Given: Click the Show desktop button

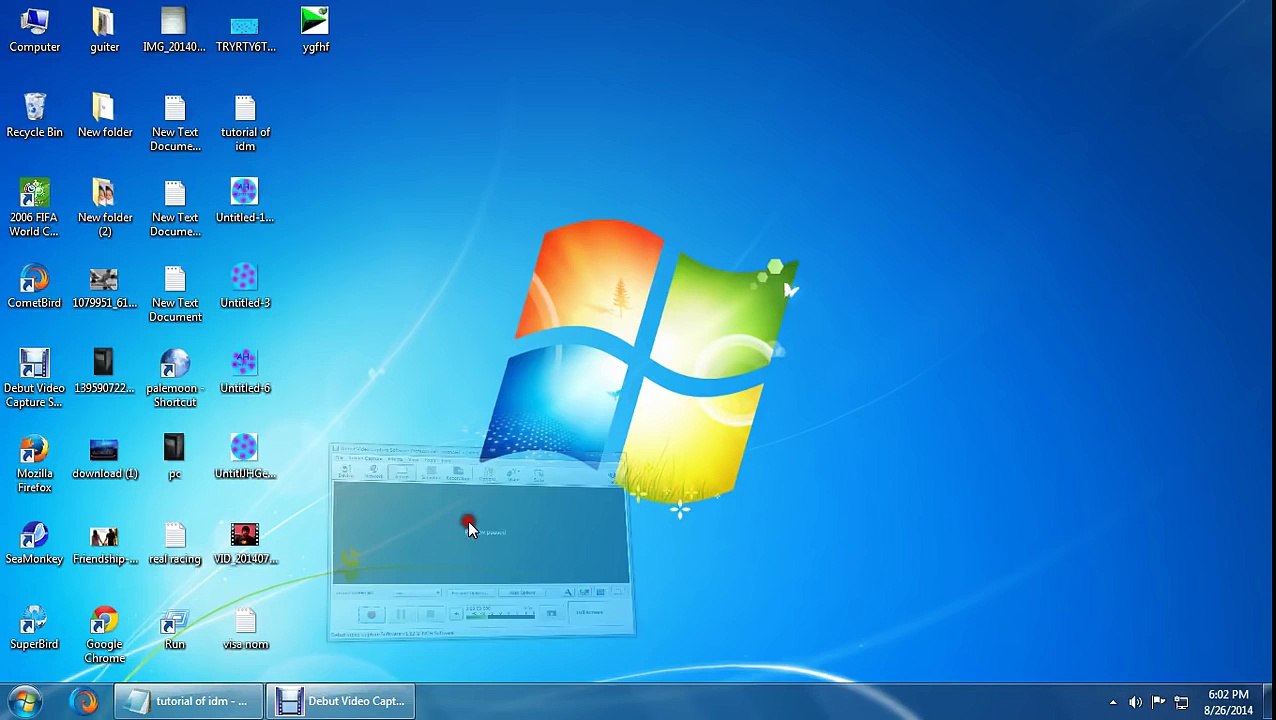Looking at the screenshot, I should 1269,702.
